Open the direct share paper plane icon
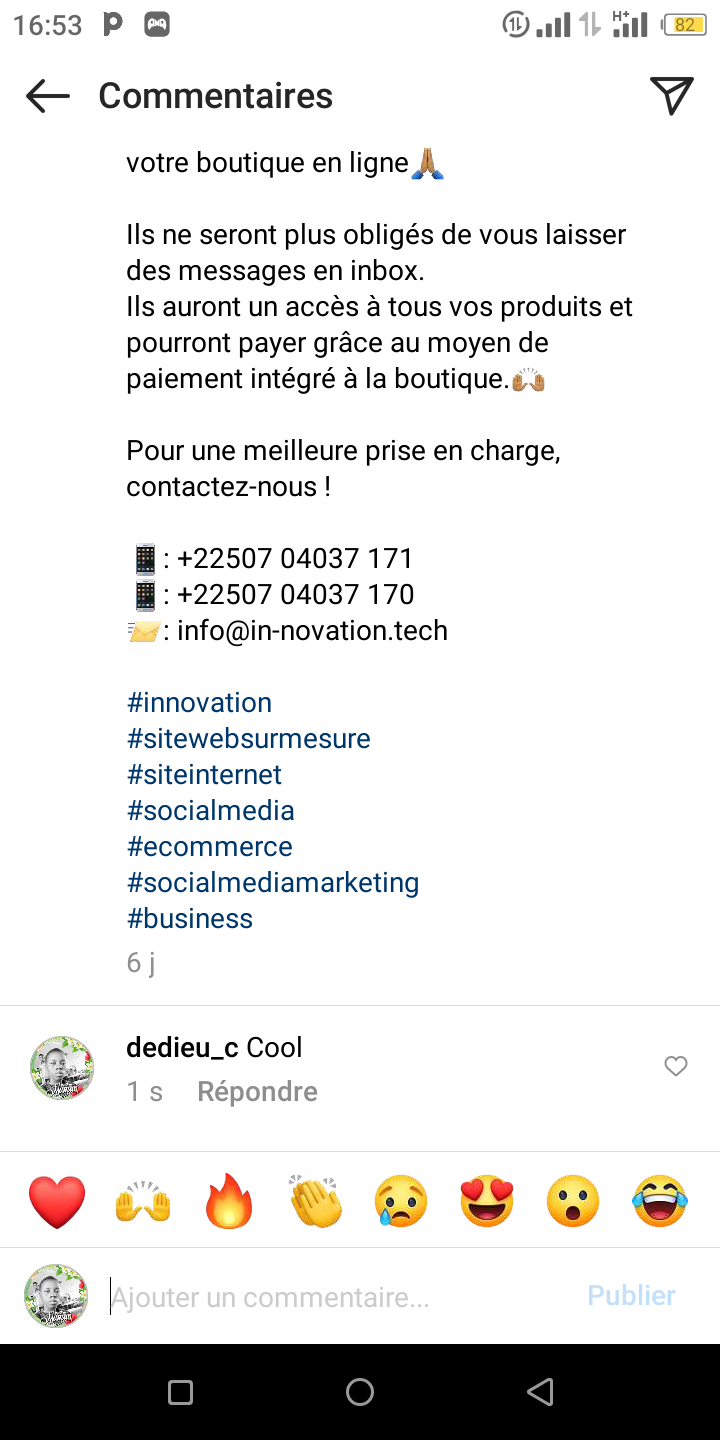Screen dimensions: 720x1440 point(671,96)
